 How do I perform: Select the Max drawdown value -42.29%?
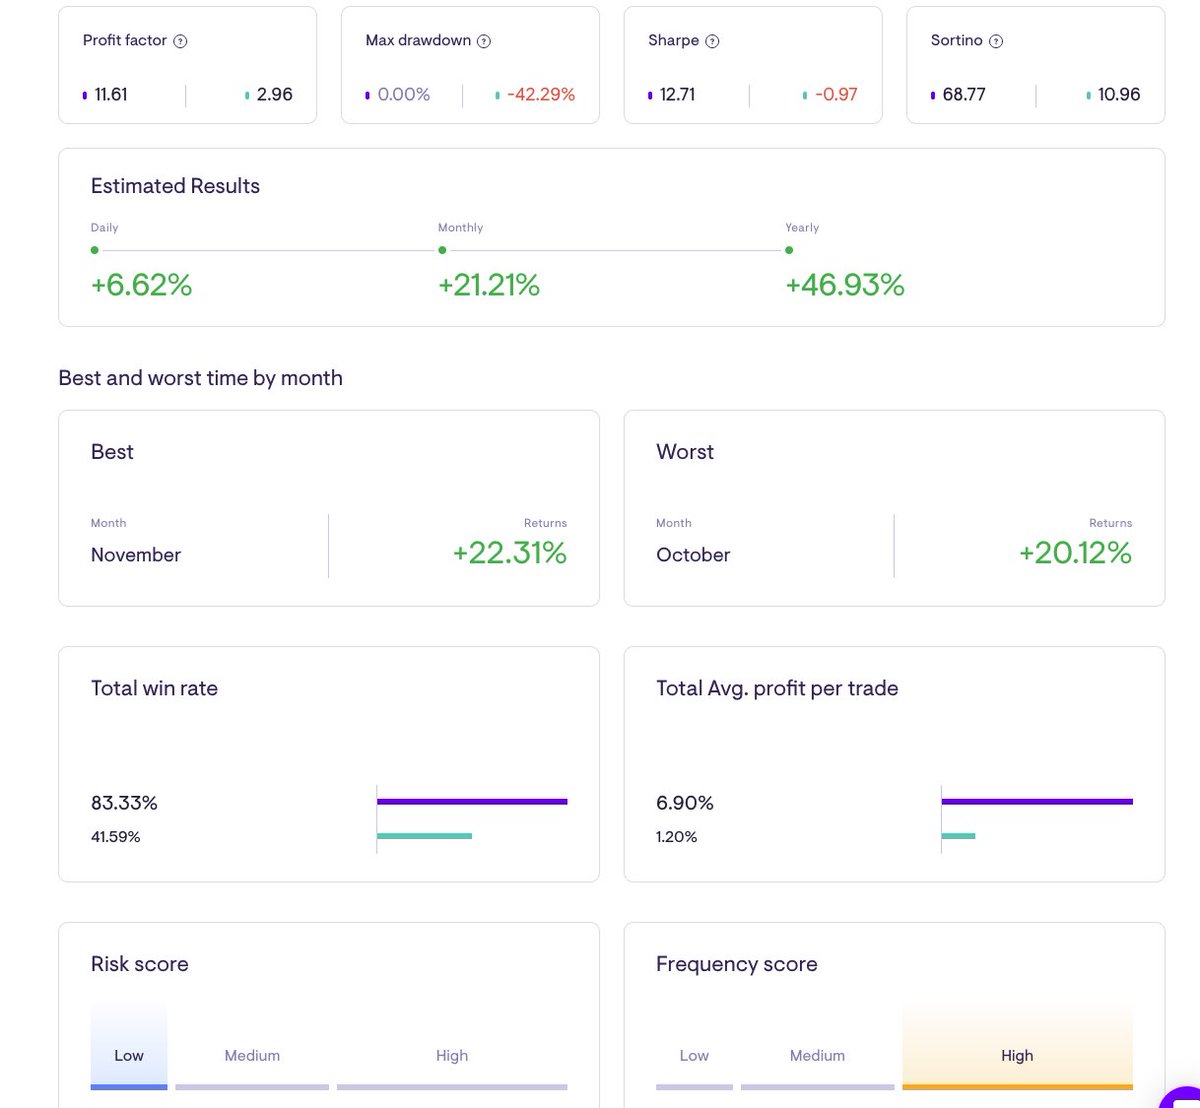coord(541,94)
